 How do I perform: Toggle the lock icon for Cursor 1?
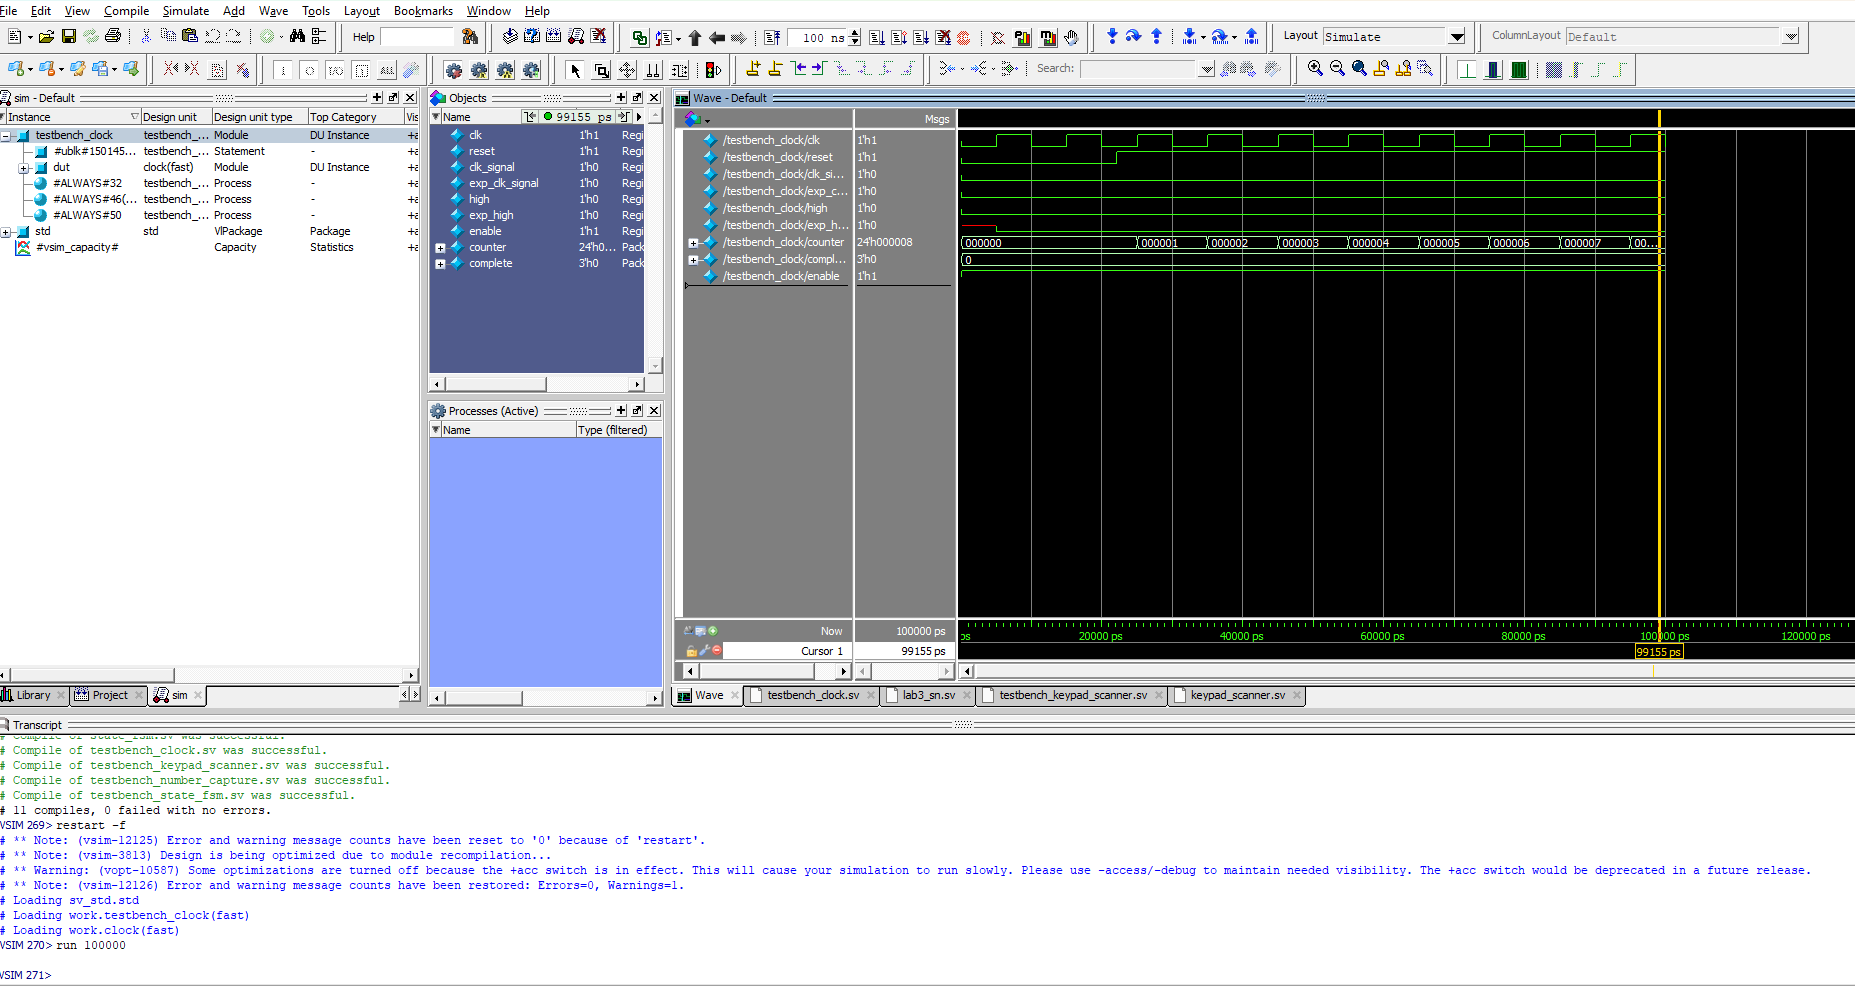click(691, 651)
